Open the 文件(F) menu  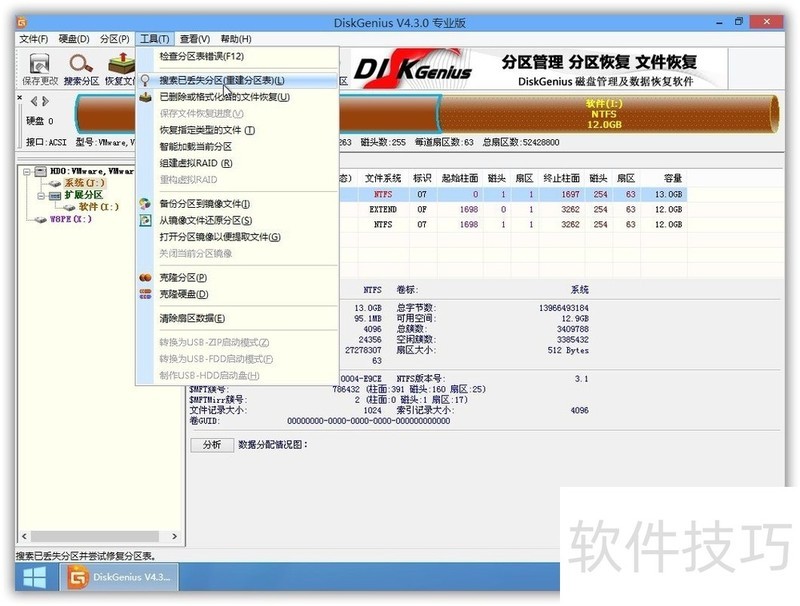pos(33,39)
